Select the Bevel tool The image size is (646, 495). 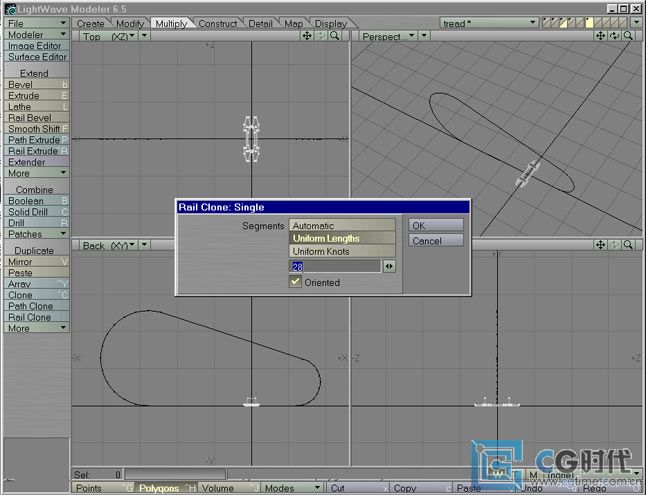tap(36, 84)
